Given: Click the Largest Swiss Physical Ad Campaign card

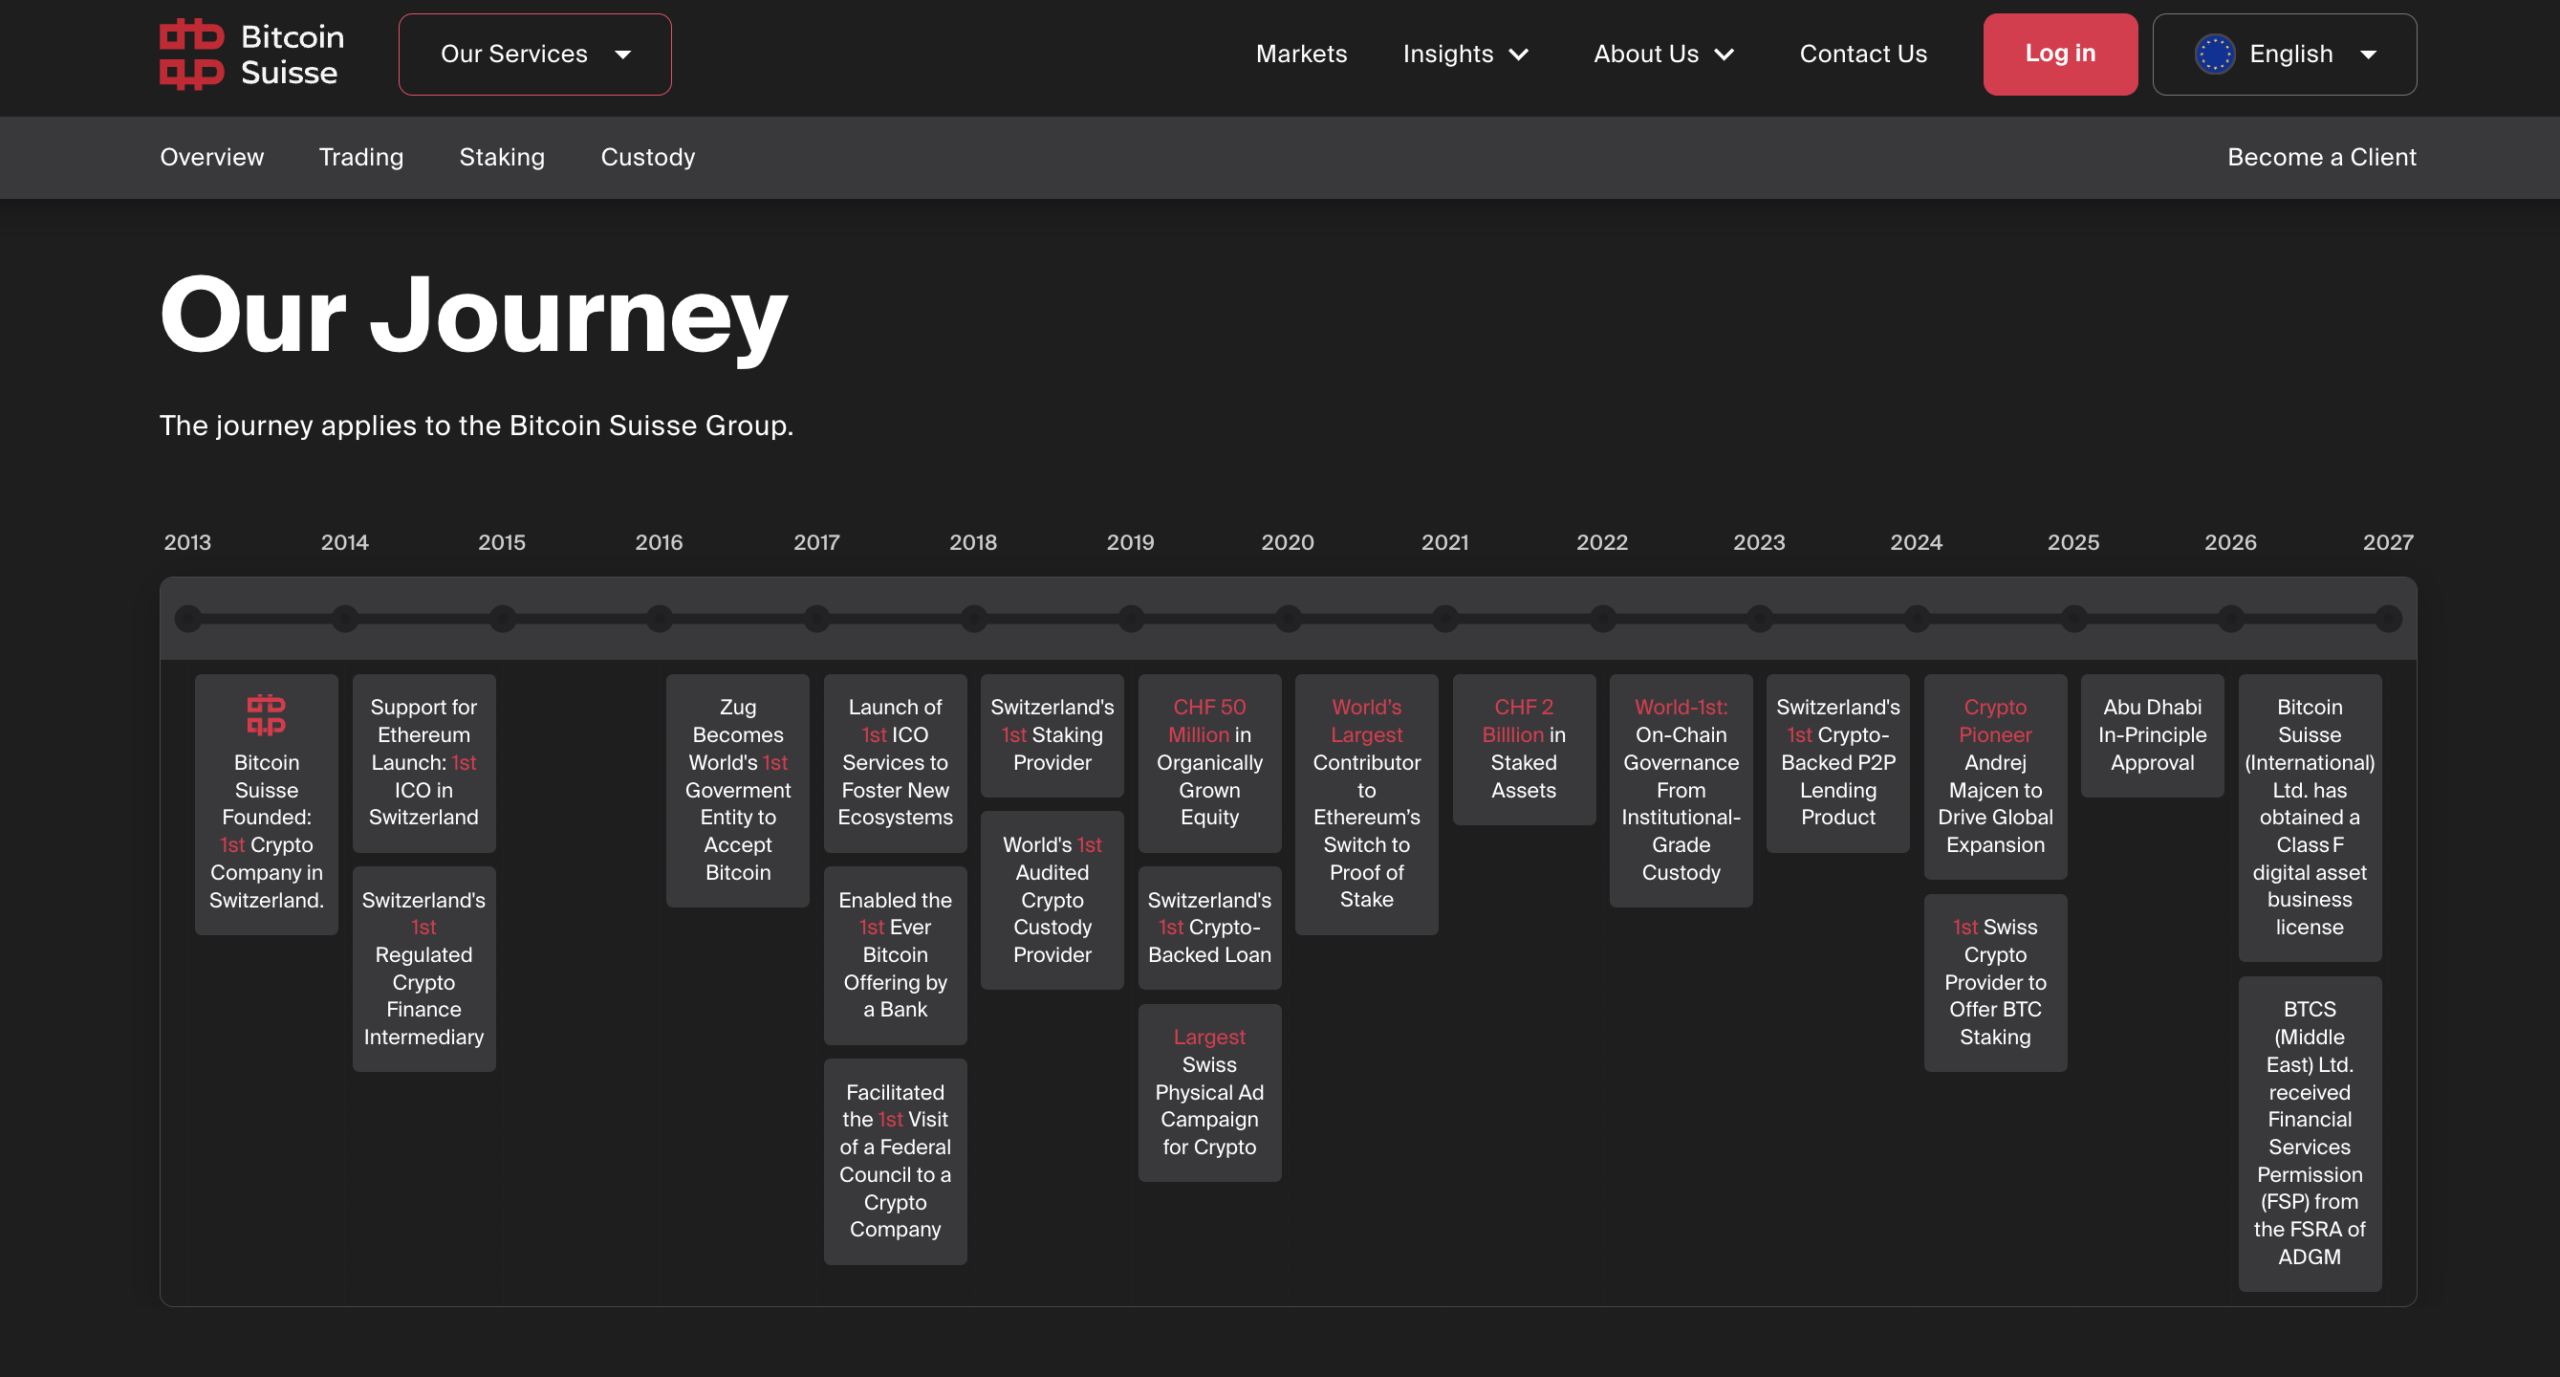Looking at the screenshot, I should [1210, 1092].
